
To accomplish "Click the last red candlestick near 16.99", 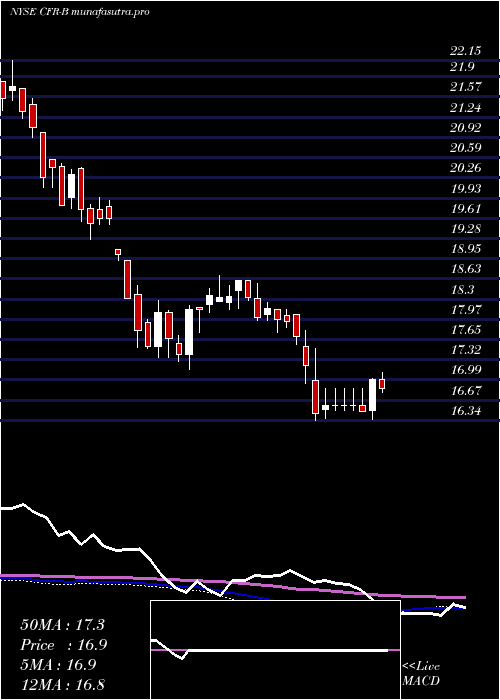I will coord(382,383).
